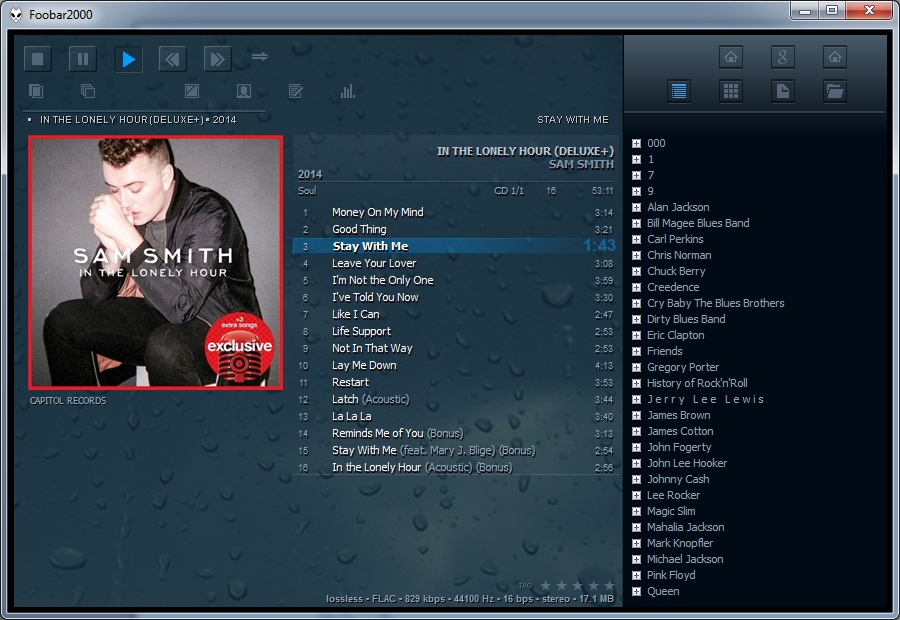Open the folder browser icon
900x620 pixels.
click(x=835, y=91)
